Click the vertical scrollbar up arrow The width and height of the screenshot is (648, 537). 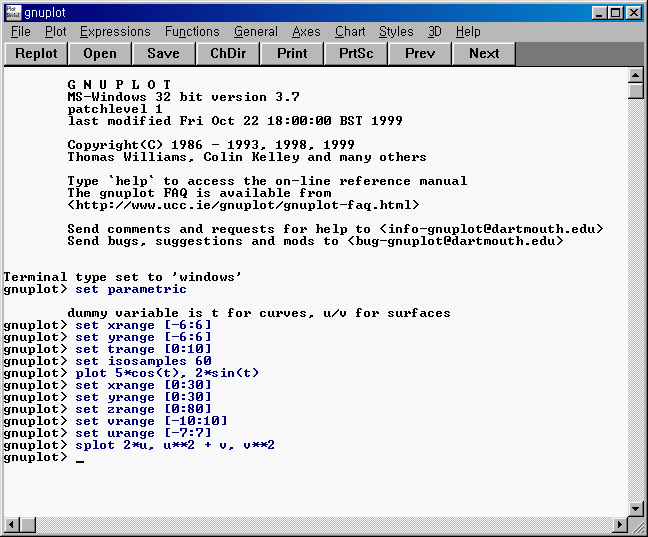coord(636,75)
